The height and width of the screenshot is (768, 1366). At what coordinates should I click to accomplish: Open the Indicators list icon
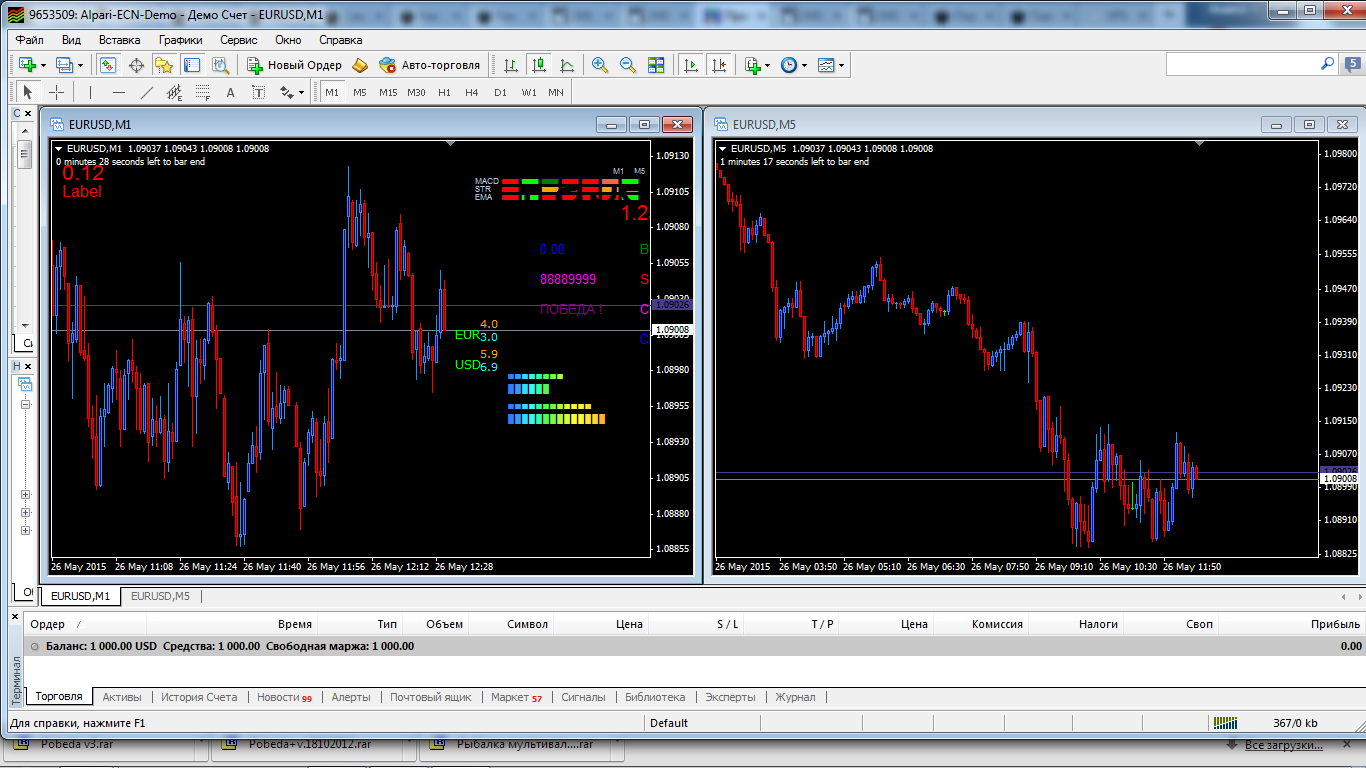tap(753, 65)
